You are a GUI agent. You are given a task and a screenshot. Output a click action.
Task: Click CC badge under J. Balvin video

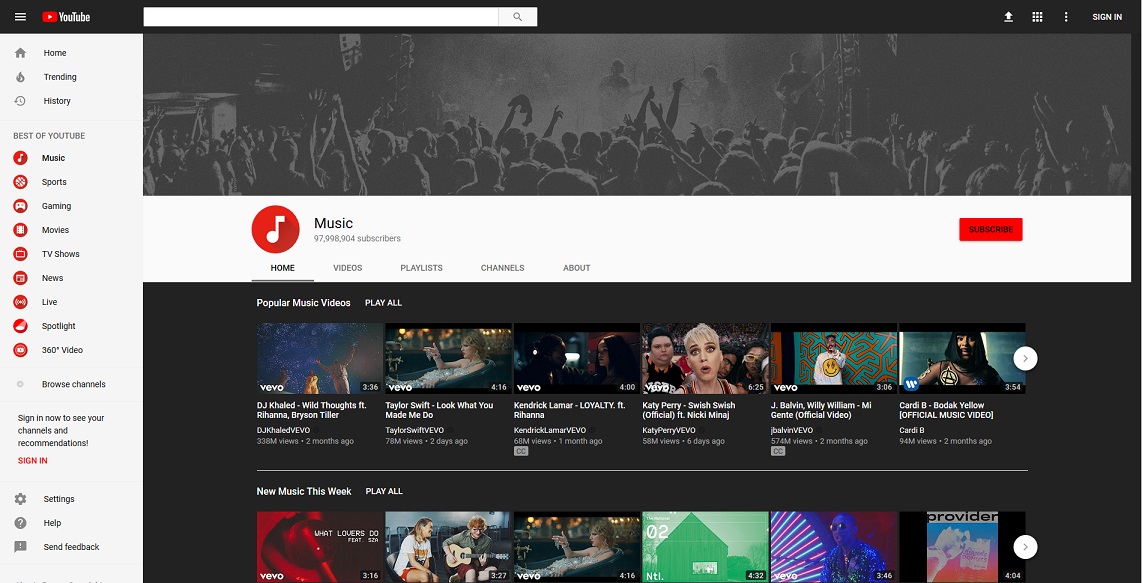pyautogui.click(x=778, y=452)
